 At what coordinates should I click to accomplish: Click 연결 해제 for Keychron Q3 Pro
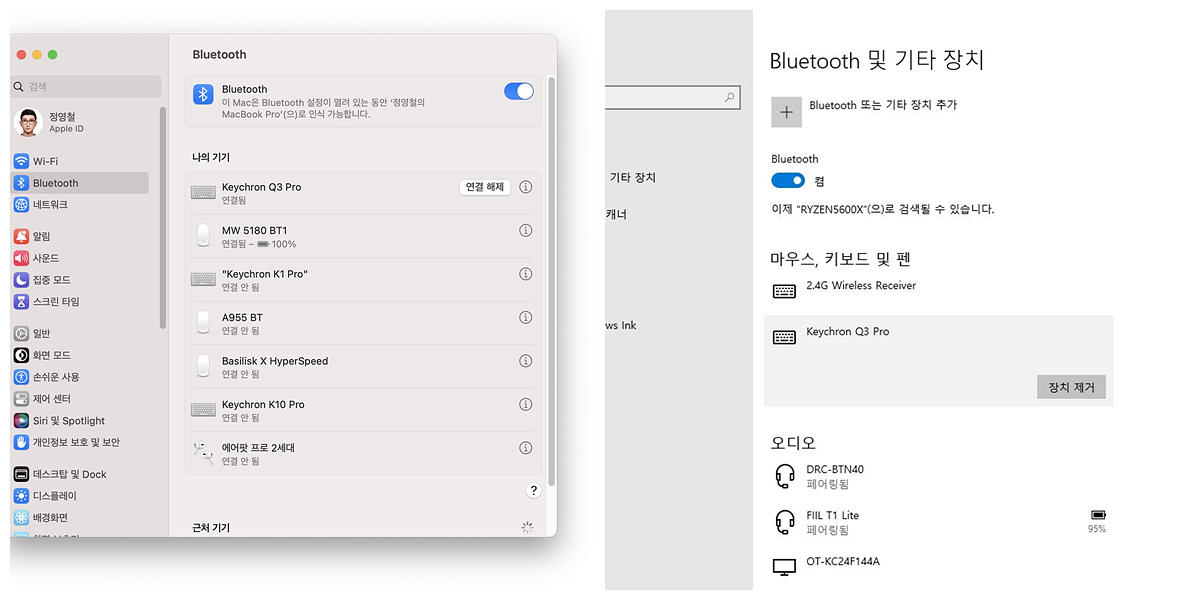[485, 187]
